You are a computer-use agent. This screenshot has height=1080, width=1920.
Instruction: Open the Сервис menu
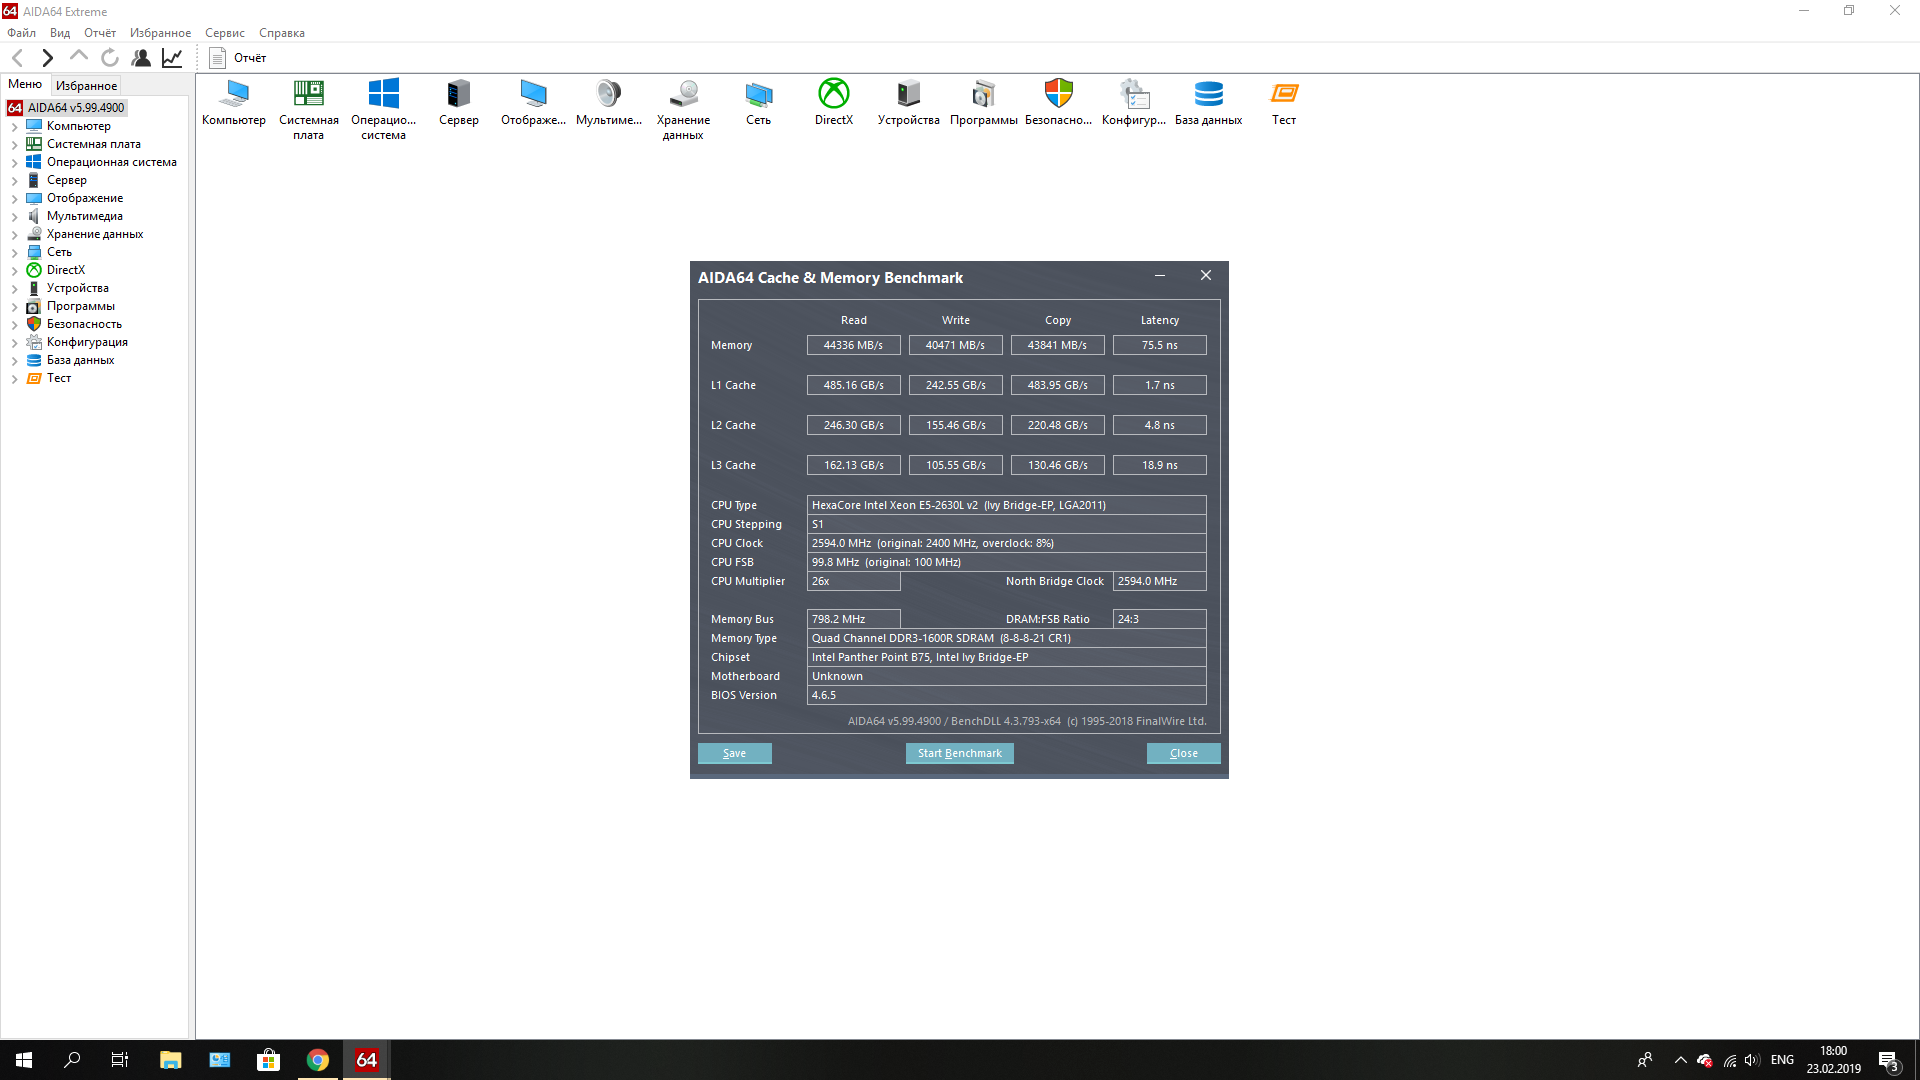[224, 33]
